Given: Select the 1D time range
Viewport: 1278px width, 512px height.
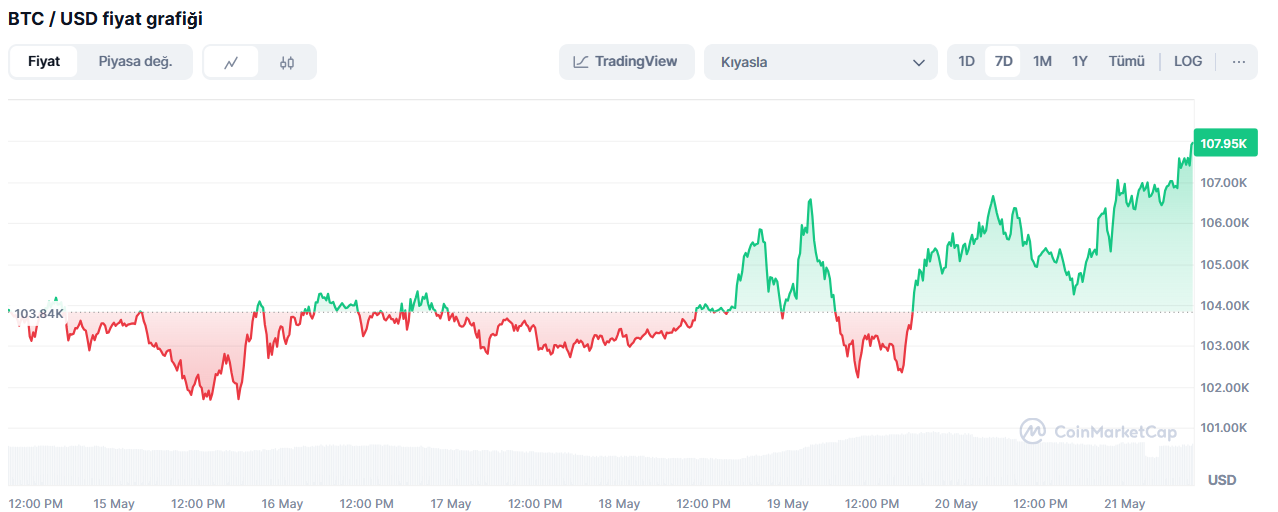Looking at the screenshot, I should [967, 62].
